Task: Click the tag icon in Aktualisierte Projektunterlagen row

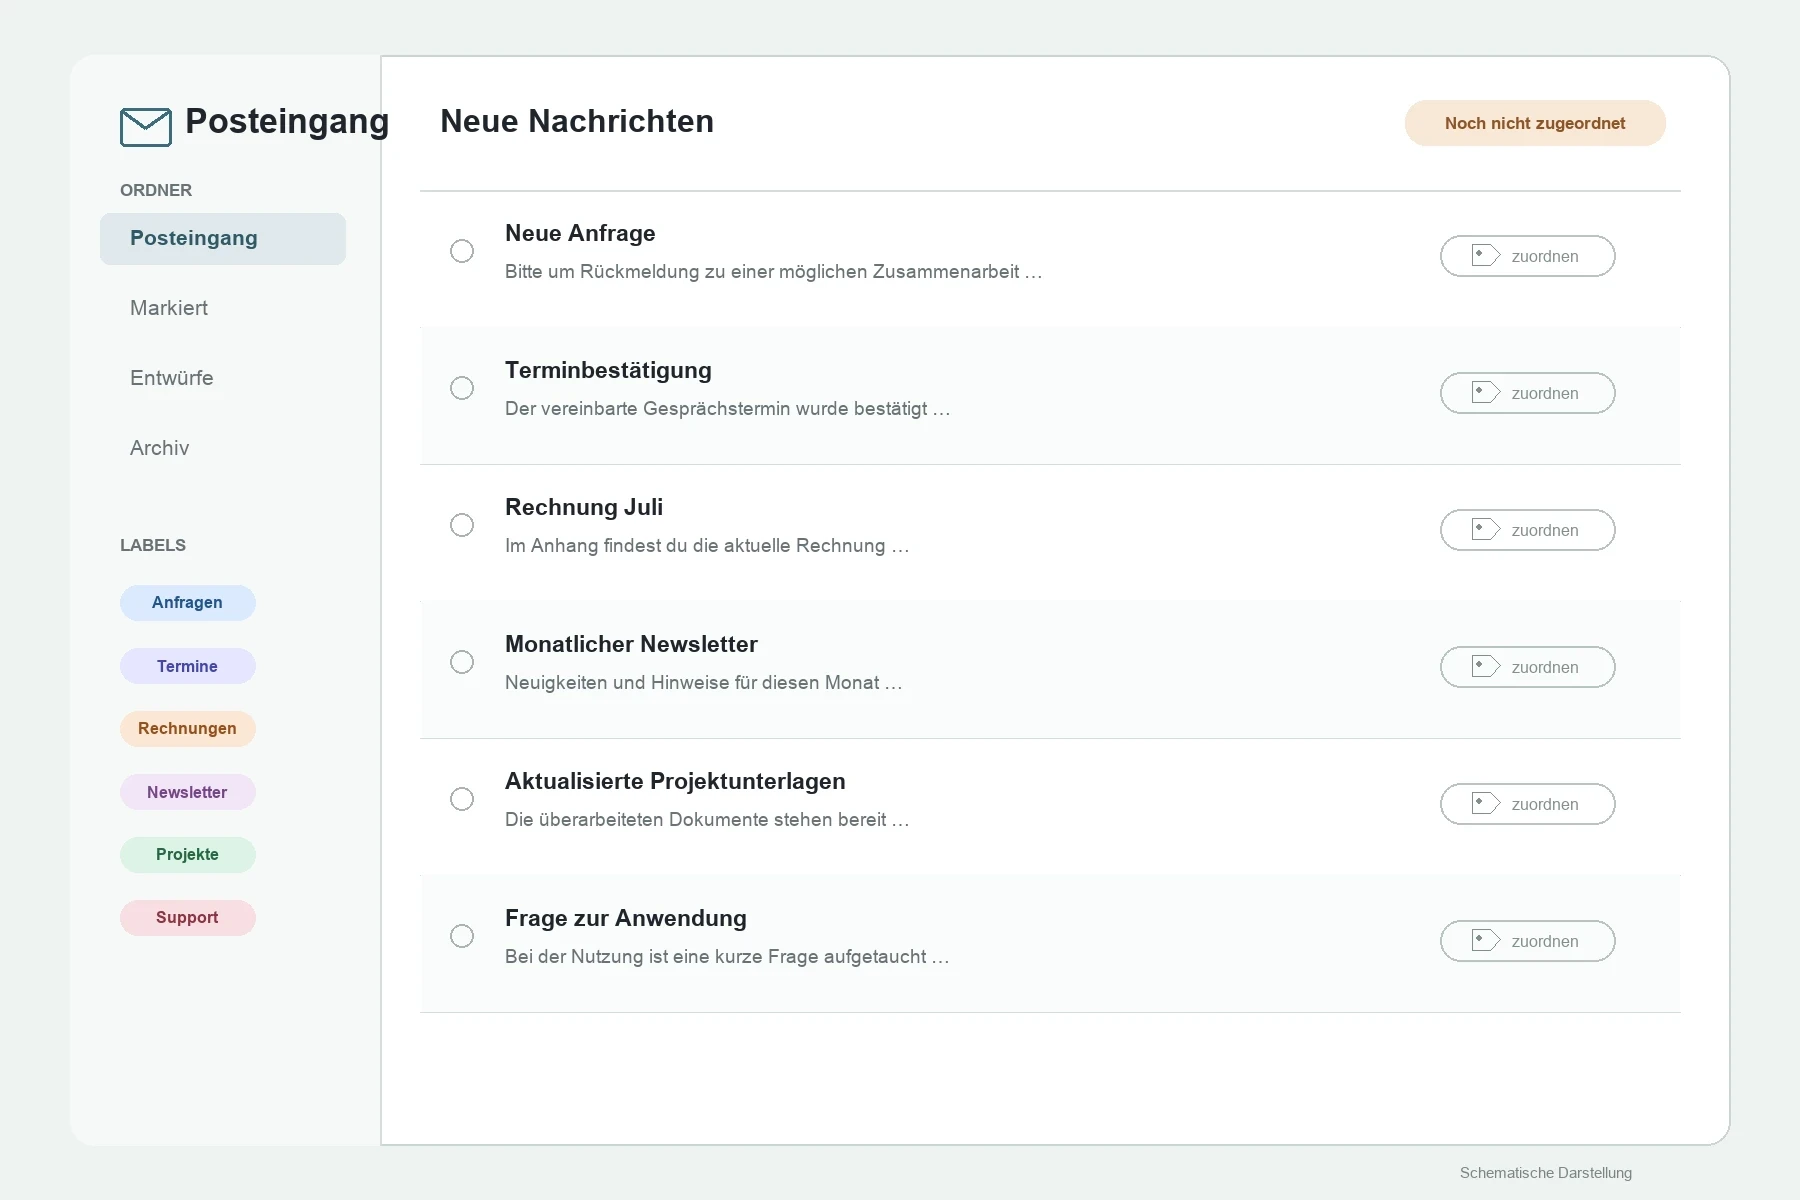Action: point(1486,804)
